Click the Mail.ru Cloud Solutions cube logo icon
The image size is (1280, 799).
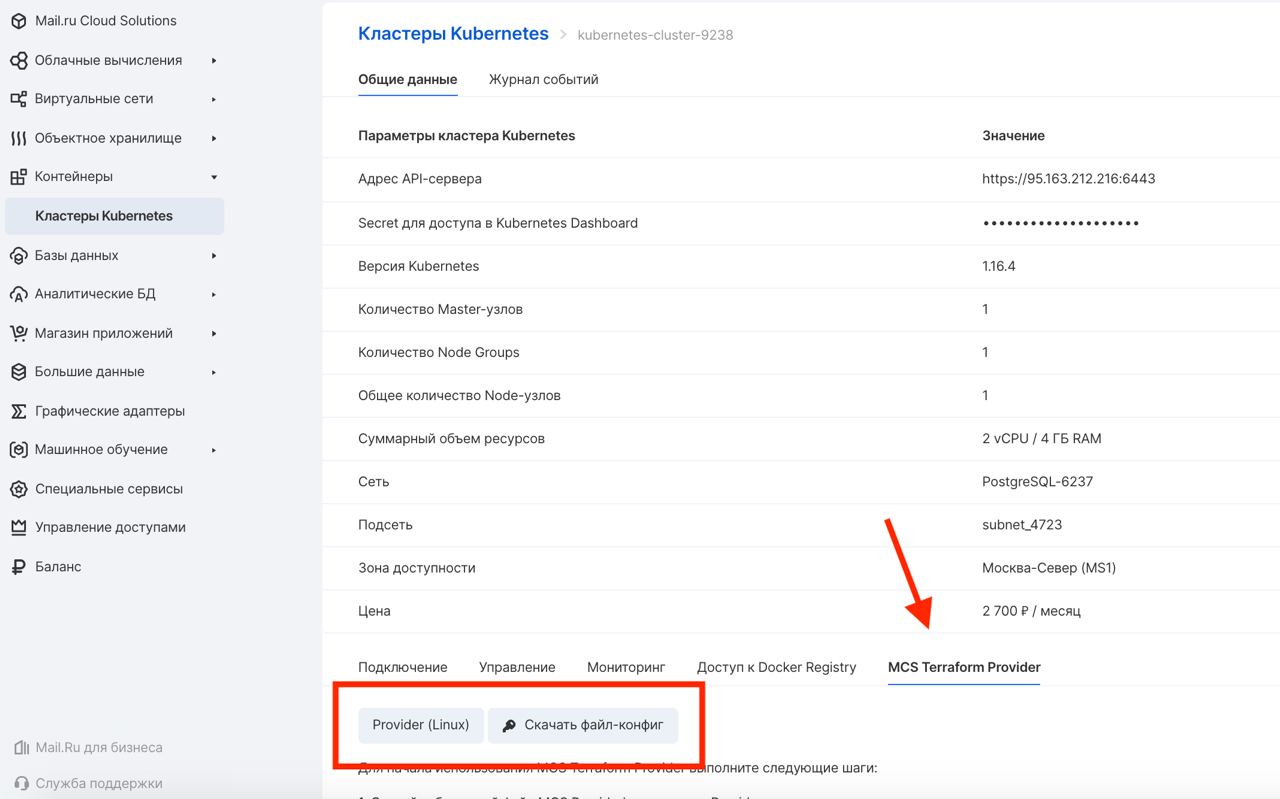point(18,21)
